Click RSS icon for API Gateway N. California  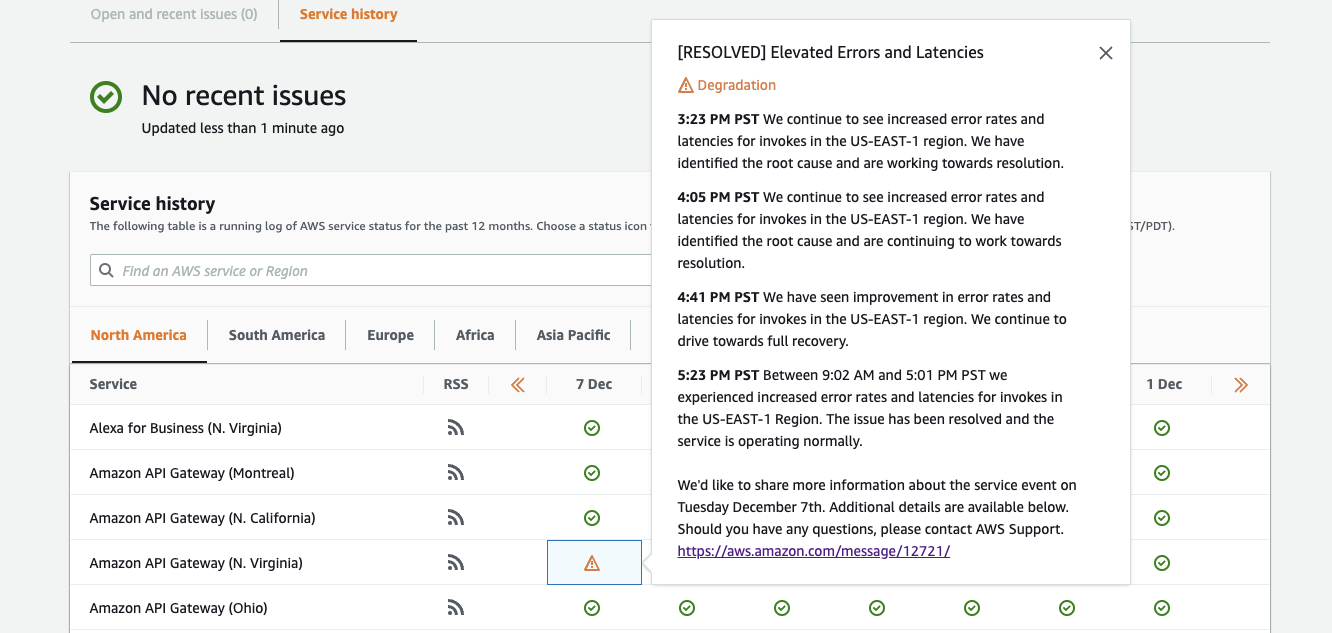coord(456,518)
